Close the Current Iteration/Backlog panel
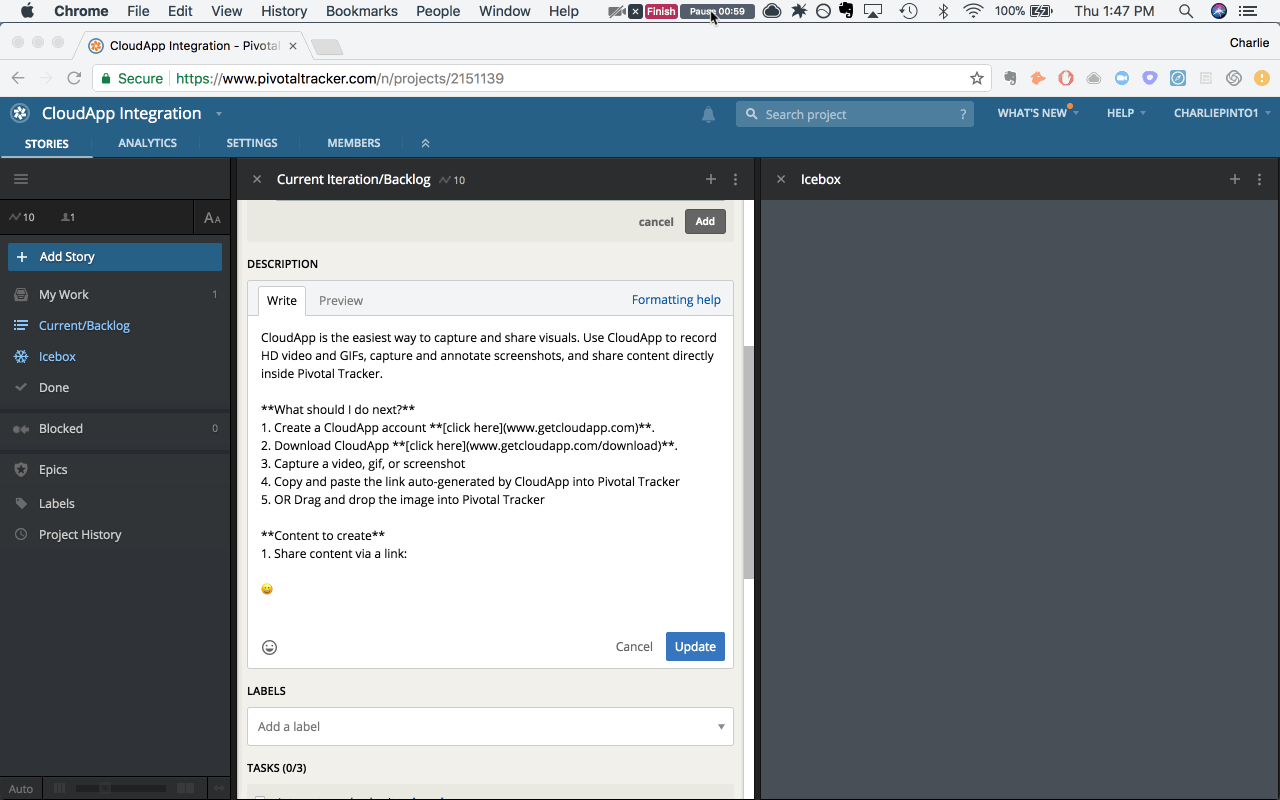Viewport: 1280px width, 800px height. tap(257, 179)
